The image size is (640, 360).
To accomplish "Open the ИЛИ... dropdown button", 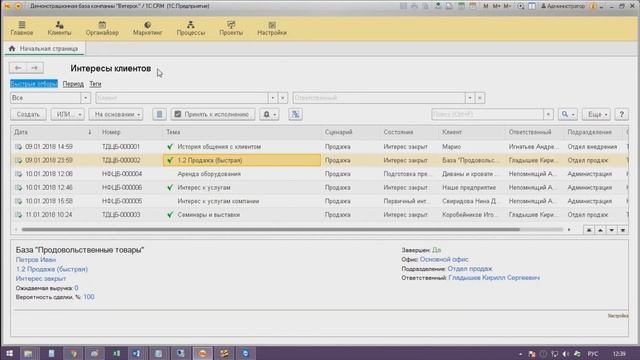I will [68, 114].
